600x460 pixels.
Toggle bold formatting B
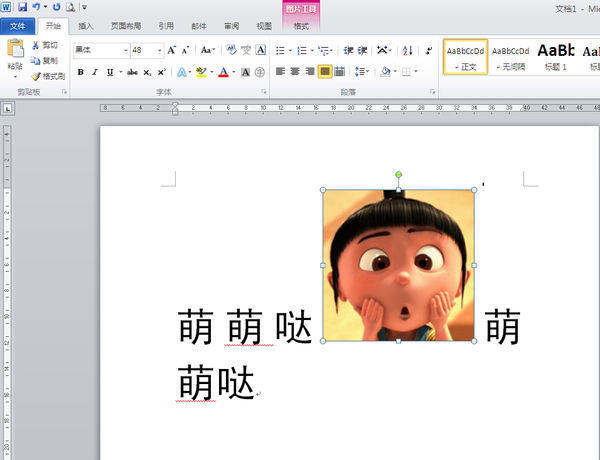click(x=80, y=72)
